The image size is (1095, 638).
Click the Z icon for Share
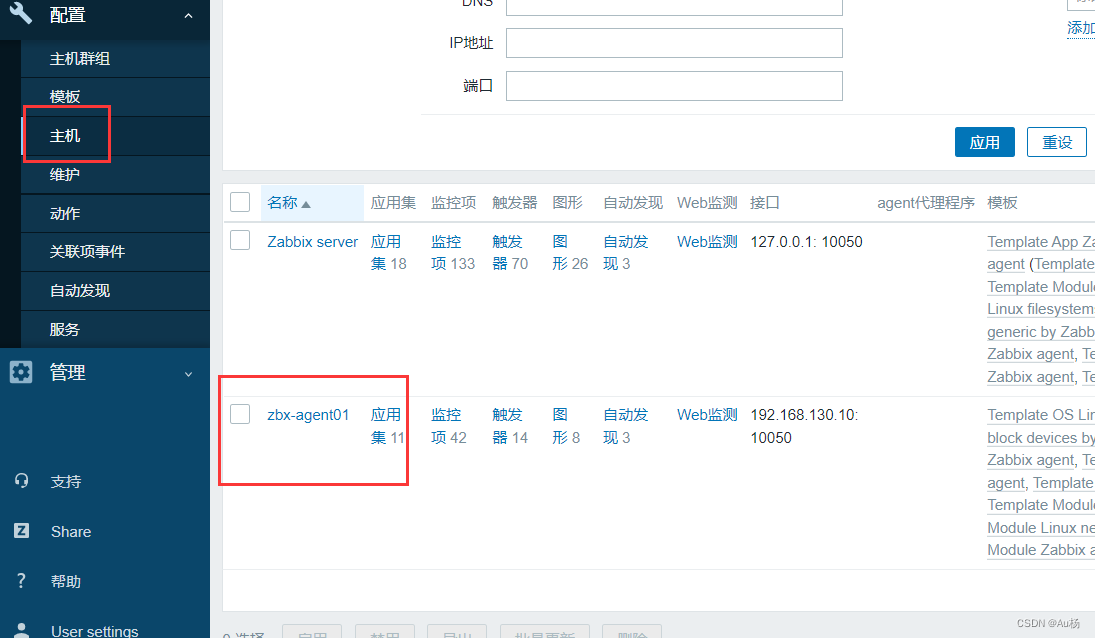pos(22,531)
